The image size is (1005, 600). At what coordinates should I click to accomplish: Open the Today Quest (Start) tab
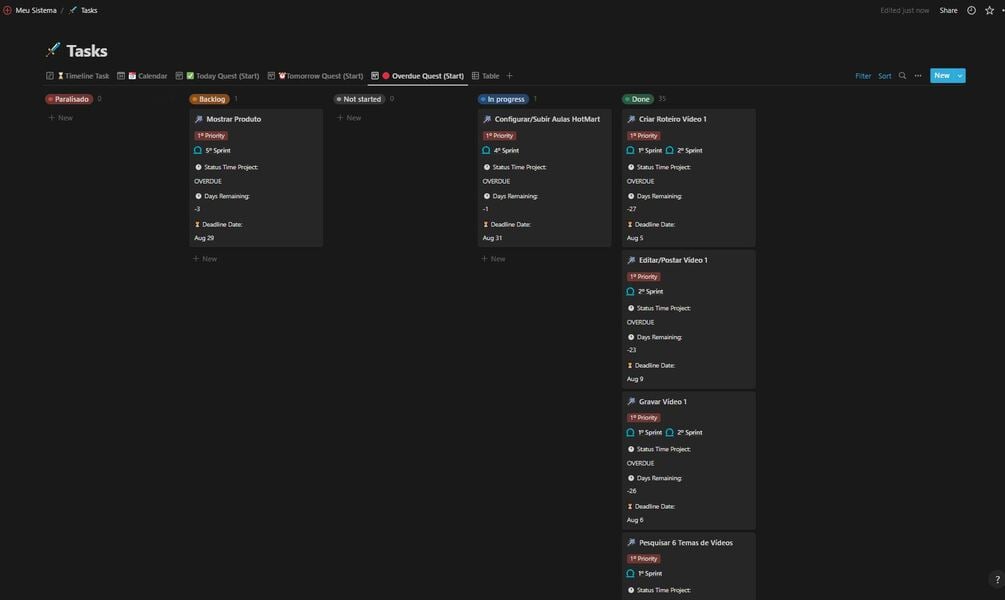(218, 76)
